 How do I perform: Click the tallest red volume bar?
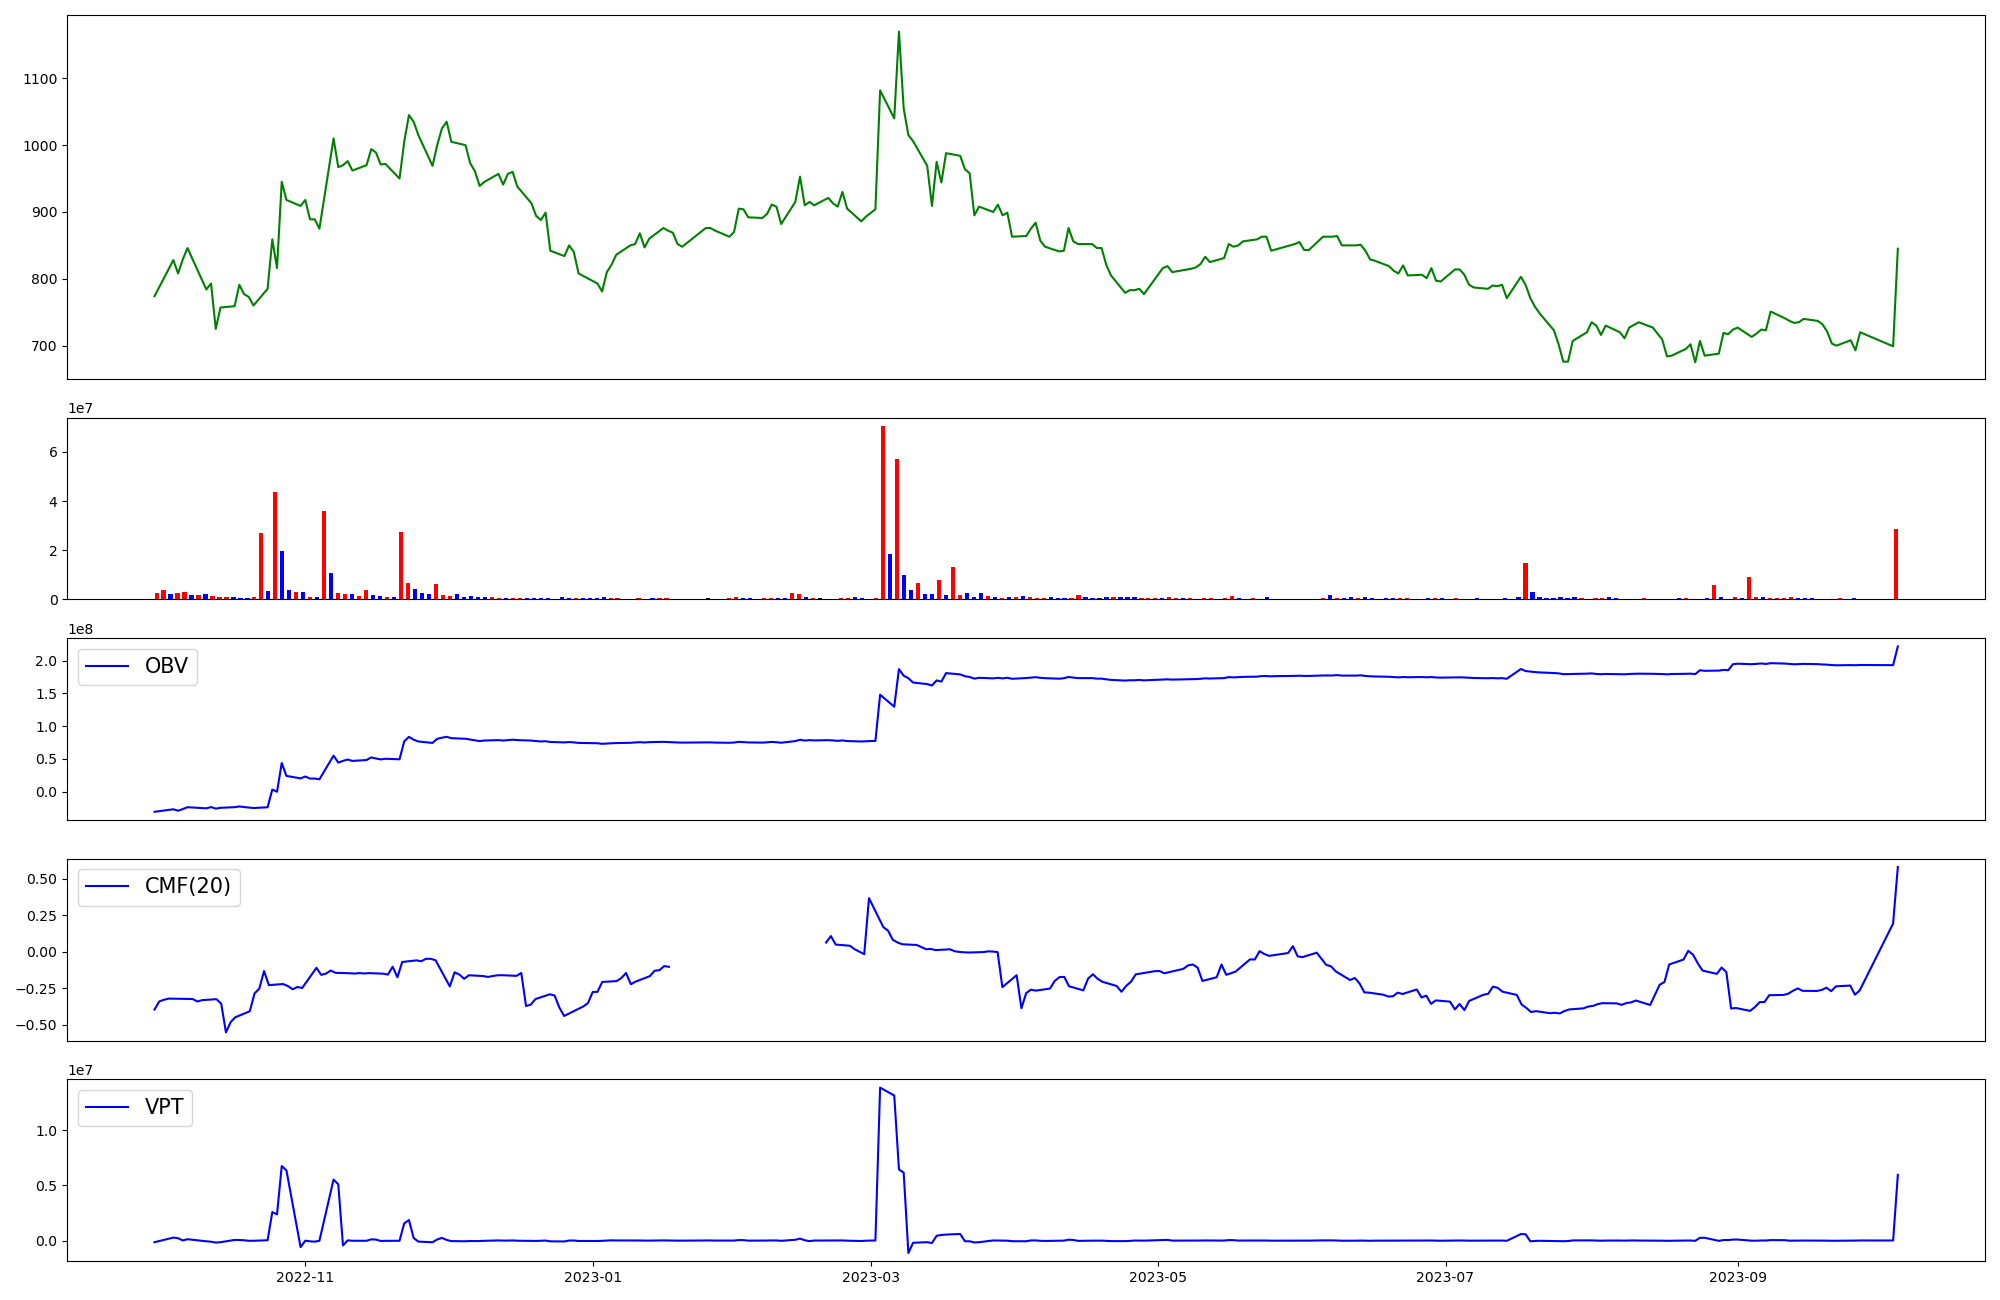pyautogui.click(x=883, y=510)
